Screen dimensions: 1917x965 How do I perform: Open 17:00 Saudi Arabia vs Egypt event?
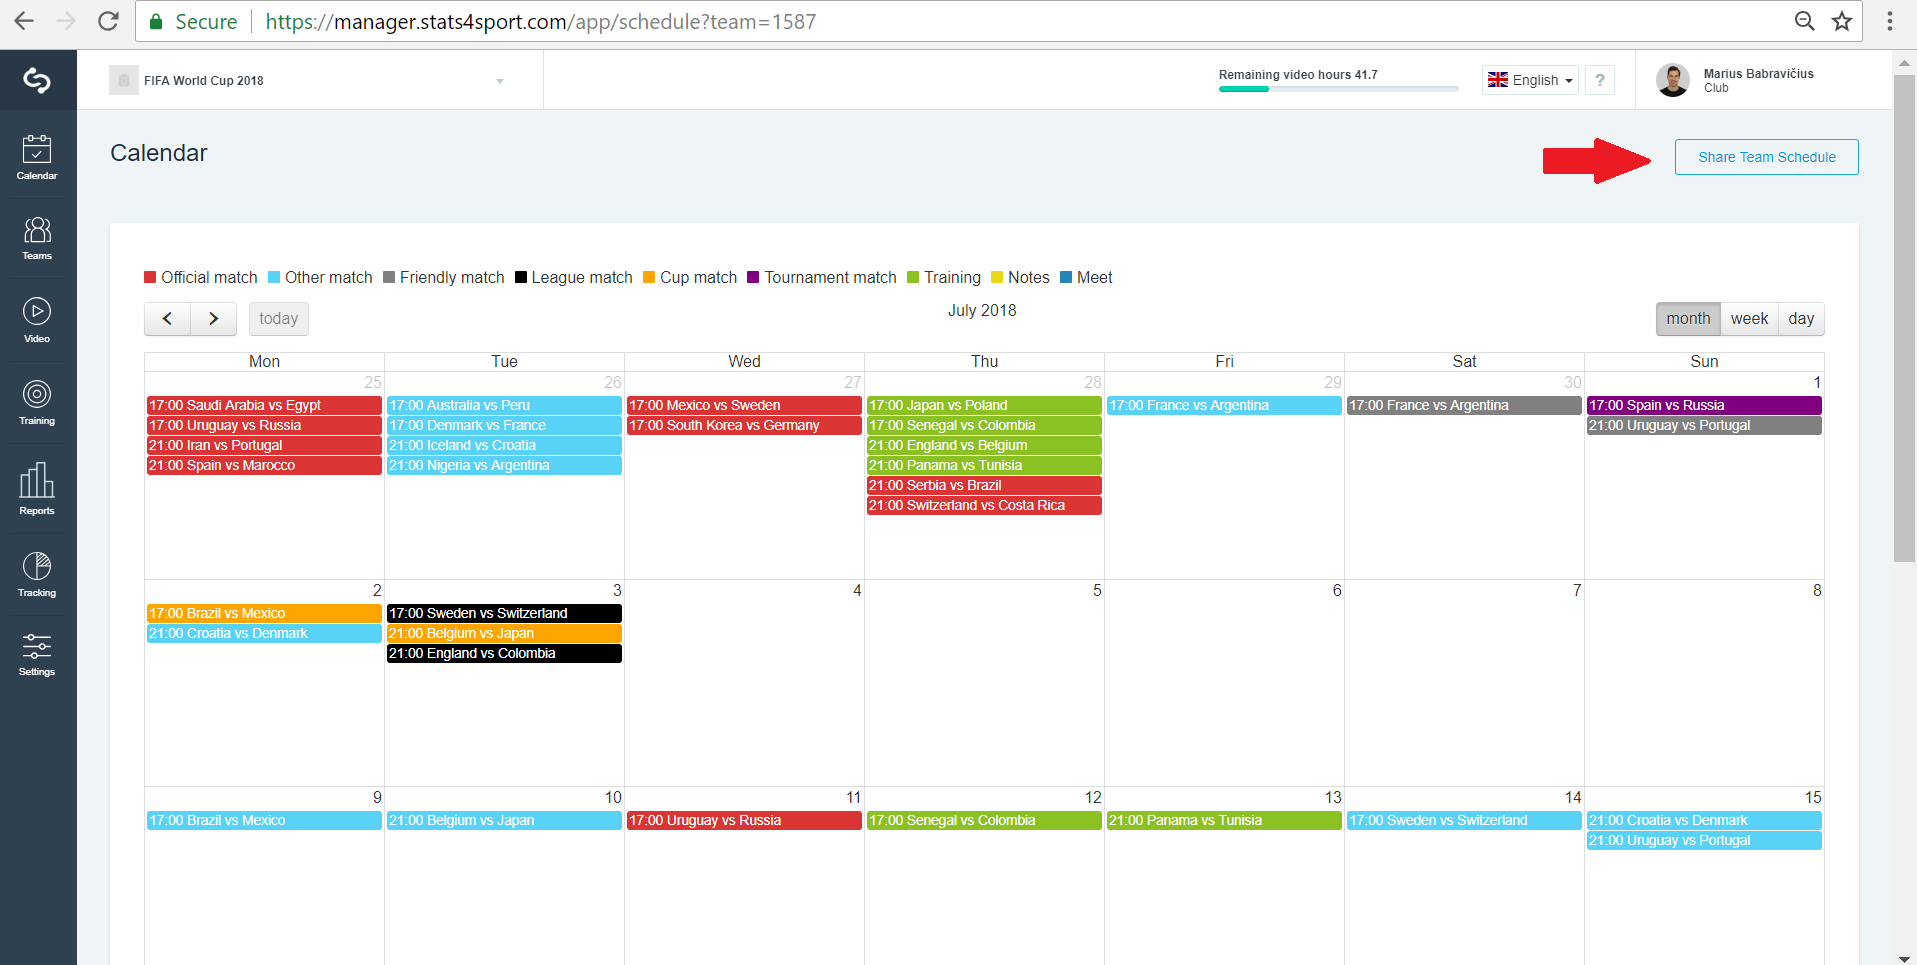coord(264,405)
